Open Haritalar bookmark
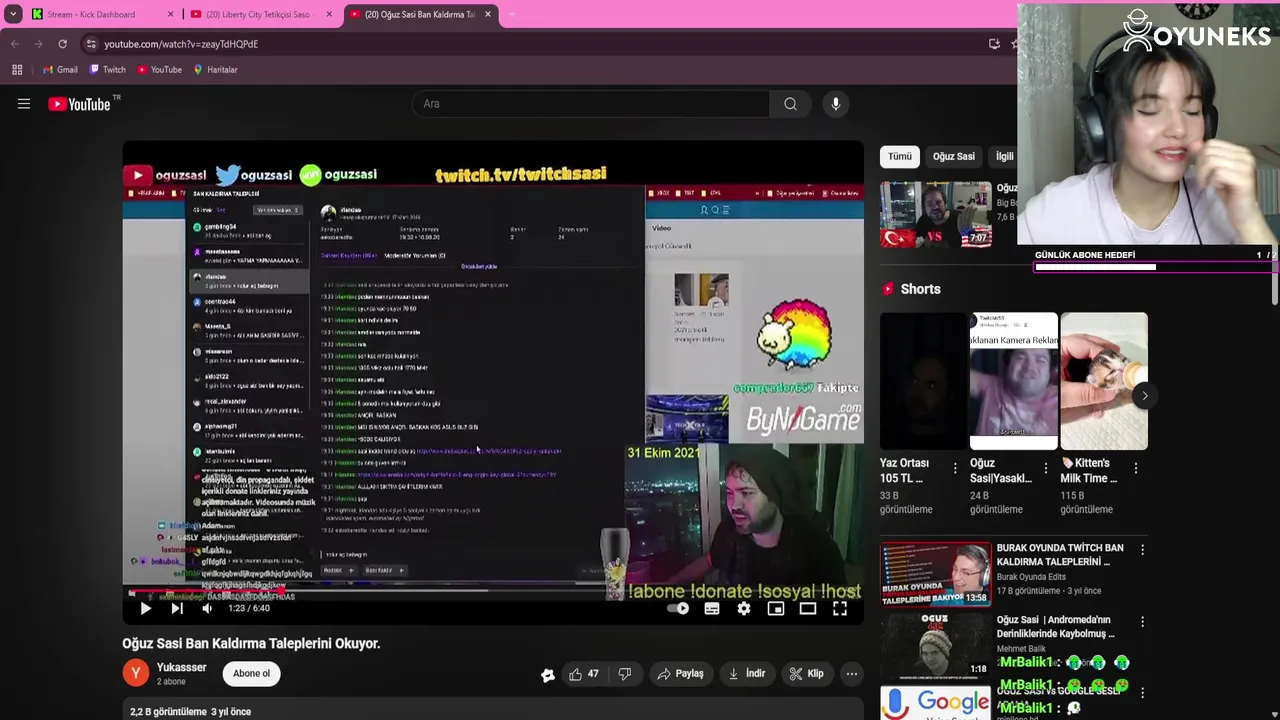The image size is (1280, 720). (x=215, y=70)
